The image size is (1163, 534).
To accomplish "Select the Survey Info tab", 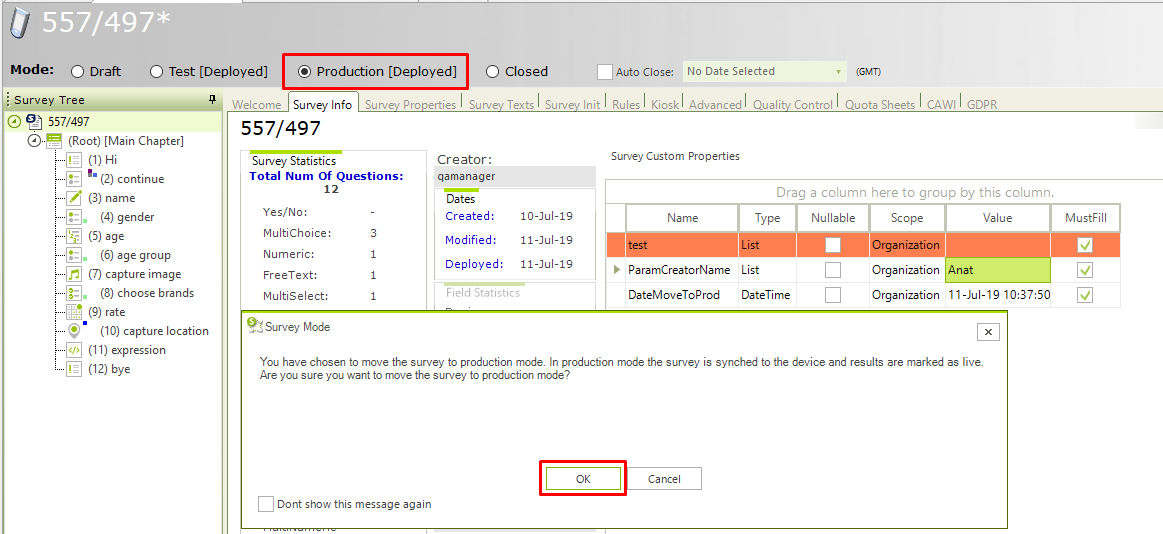I will pos(322,105).
